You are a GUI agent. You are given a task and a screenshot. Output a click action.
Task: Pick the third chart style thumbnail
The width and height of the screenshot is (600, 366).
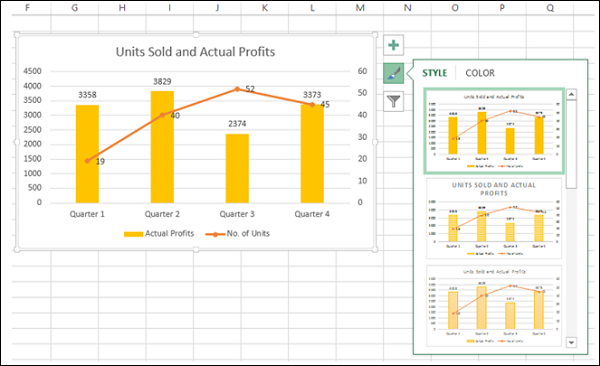tap(494, 305)
